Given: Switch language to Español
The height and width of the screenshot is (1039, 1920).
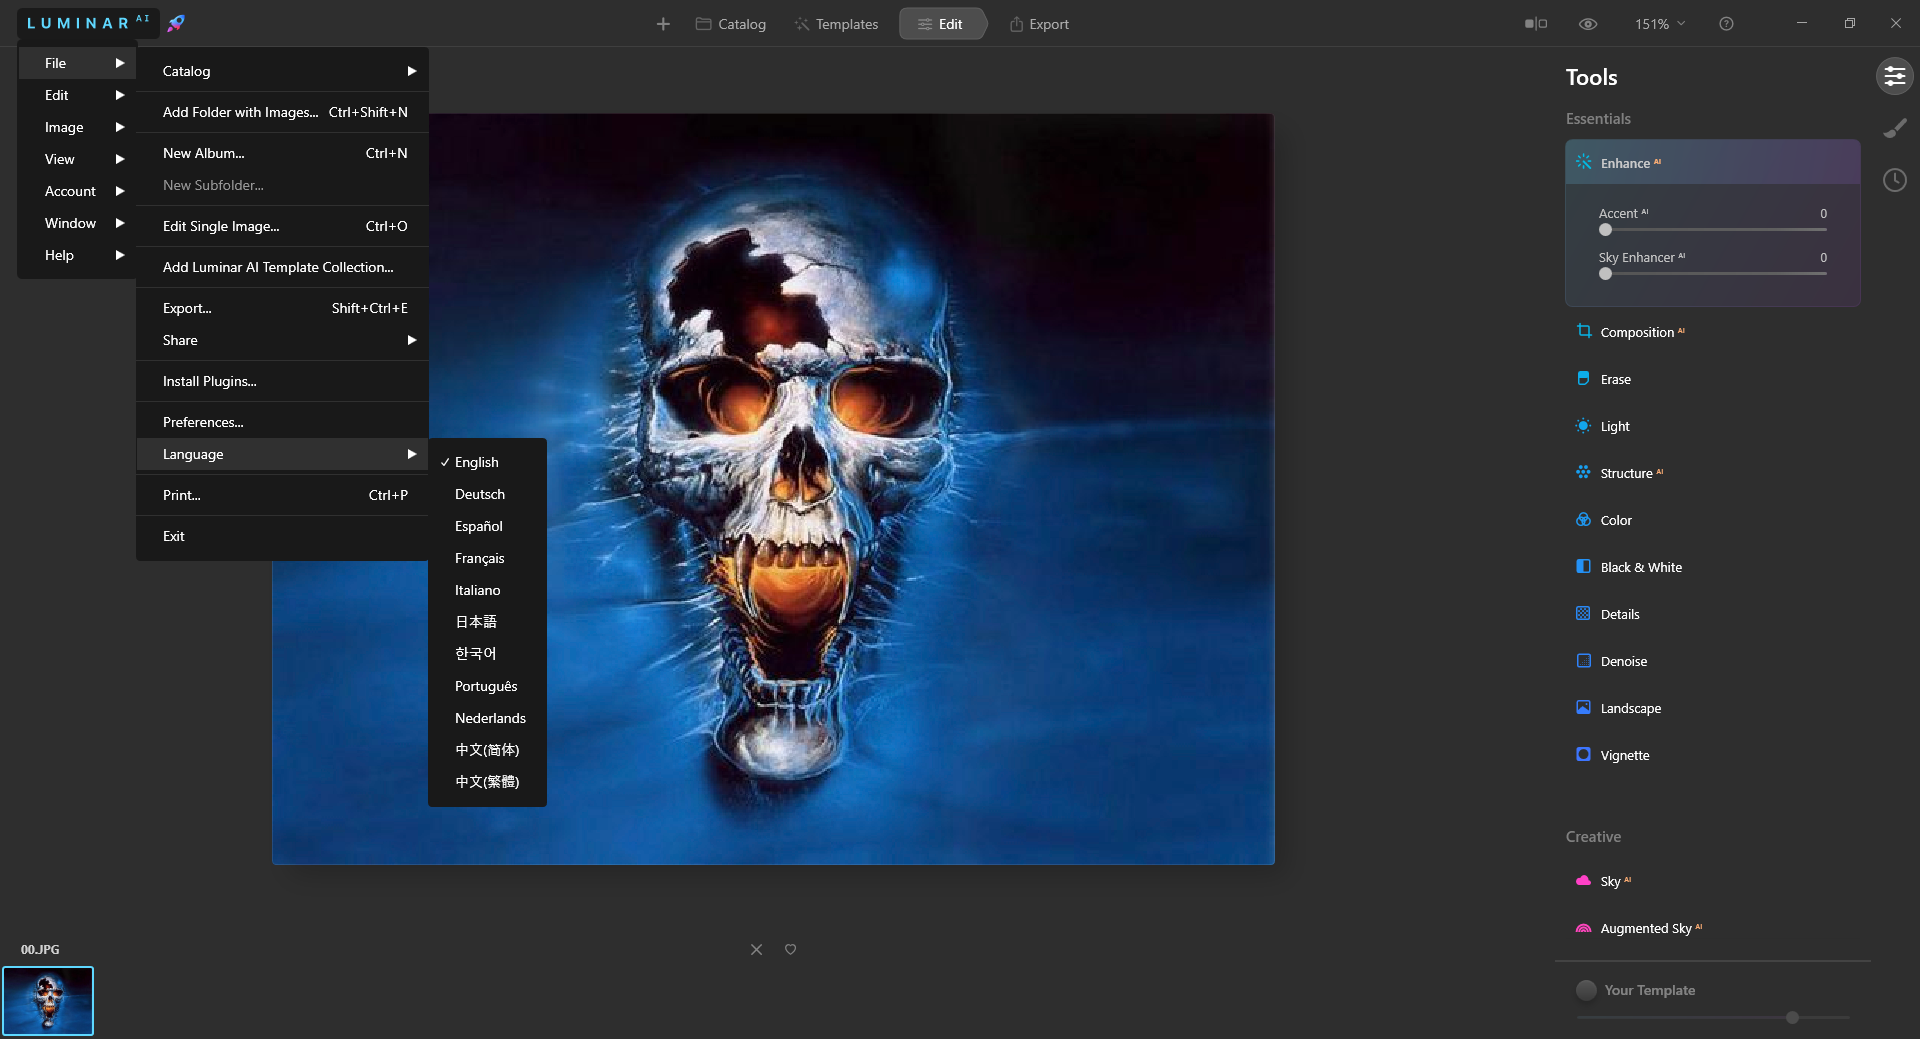Looking at the screenshot, I should tap(487, 526).
